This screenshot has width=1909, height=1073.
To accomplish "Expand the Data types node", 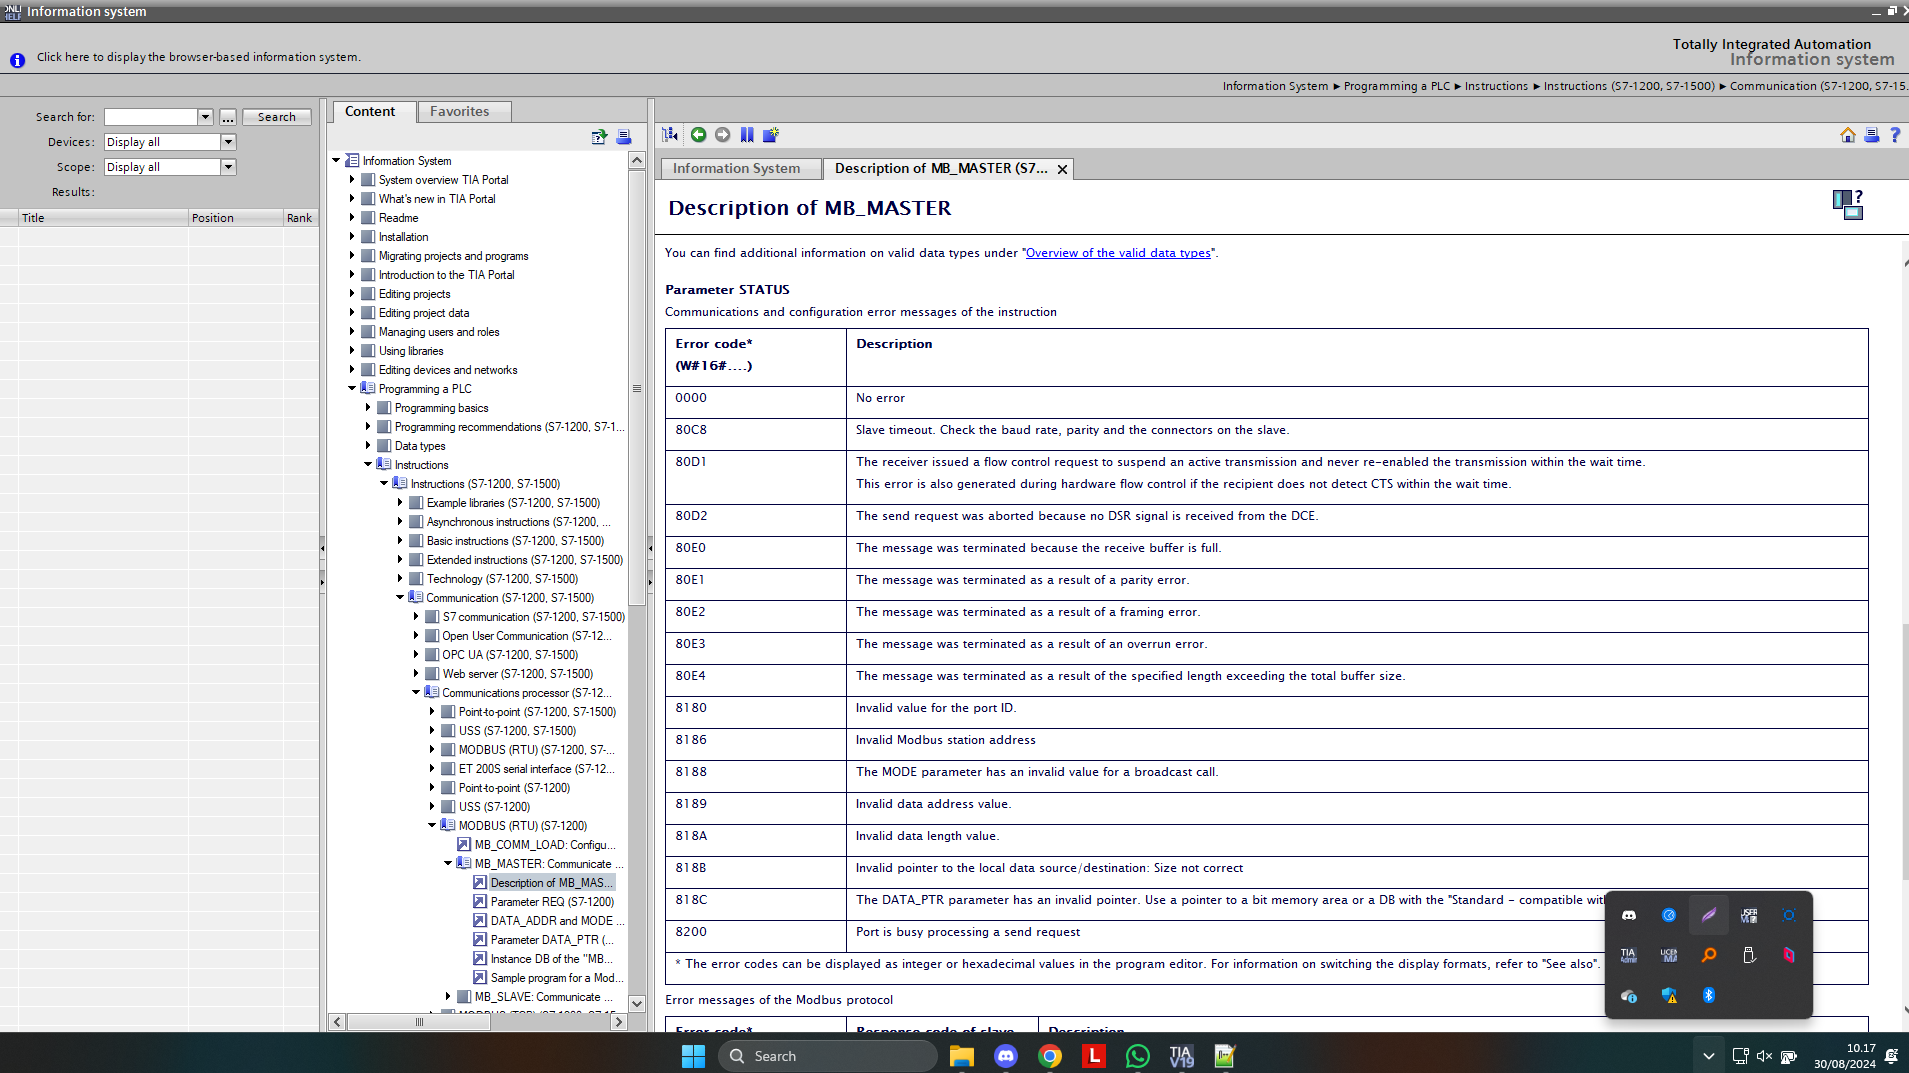I will 368,445.
